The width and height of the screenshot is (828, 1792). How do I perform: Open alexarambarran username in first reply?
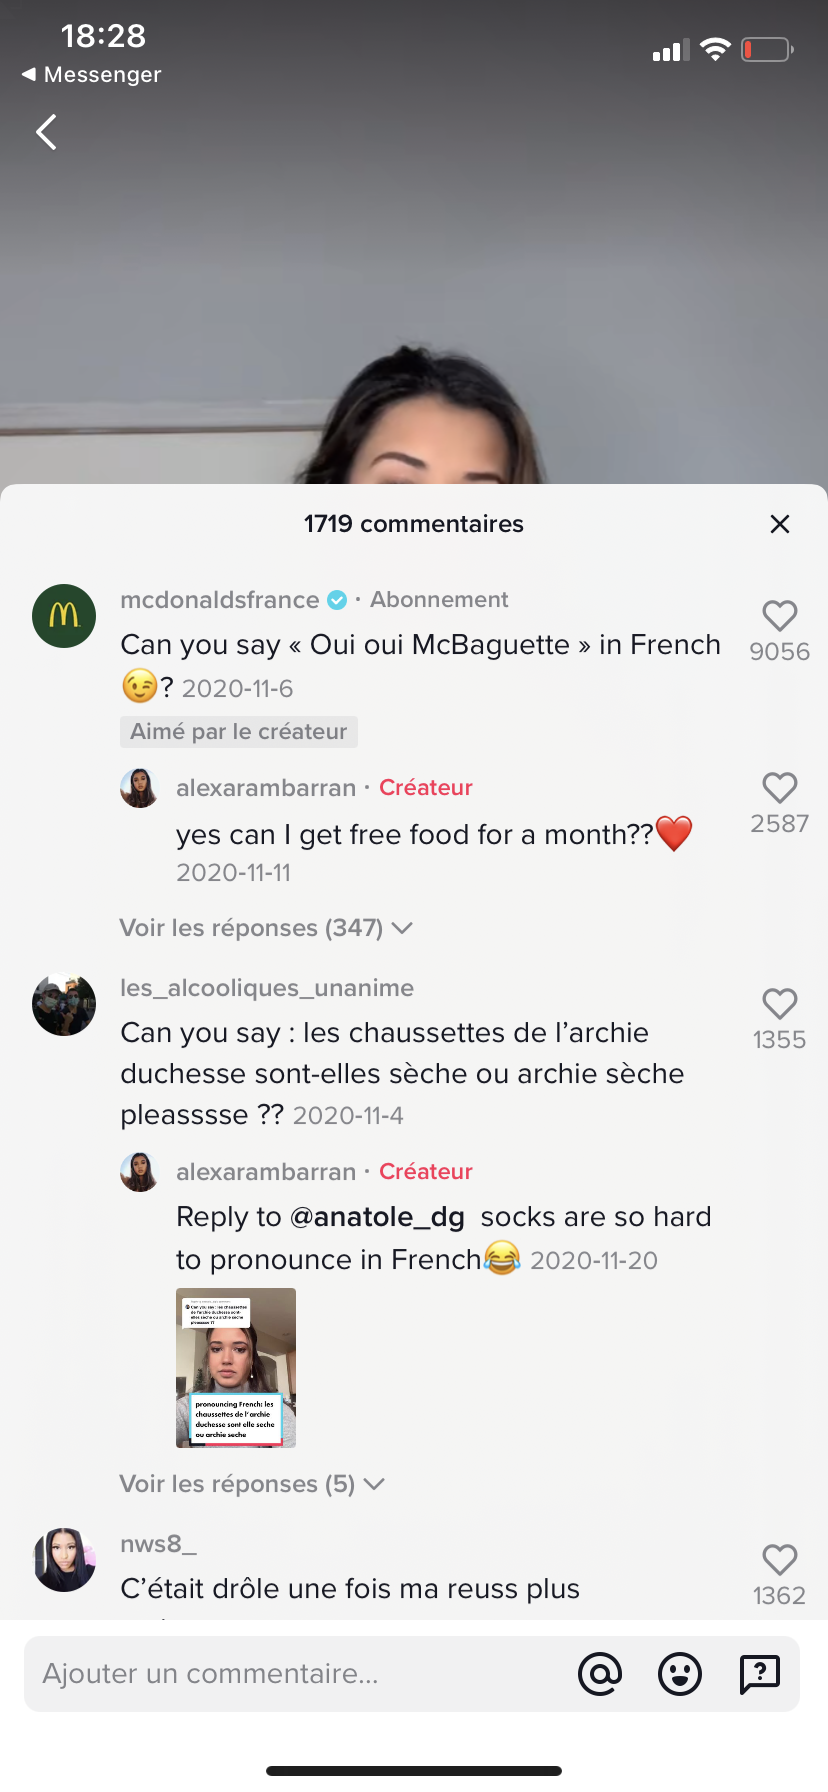tap(266, 788)
